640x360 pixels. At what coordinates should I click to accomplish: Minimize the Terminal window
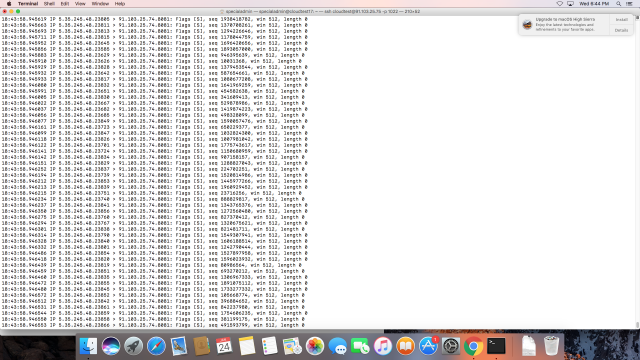click(x=11, y=11)
